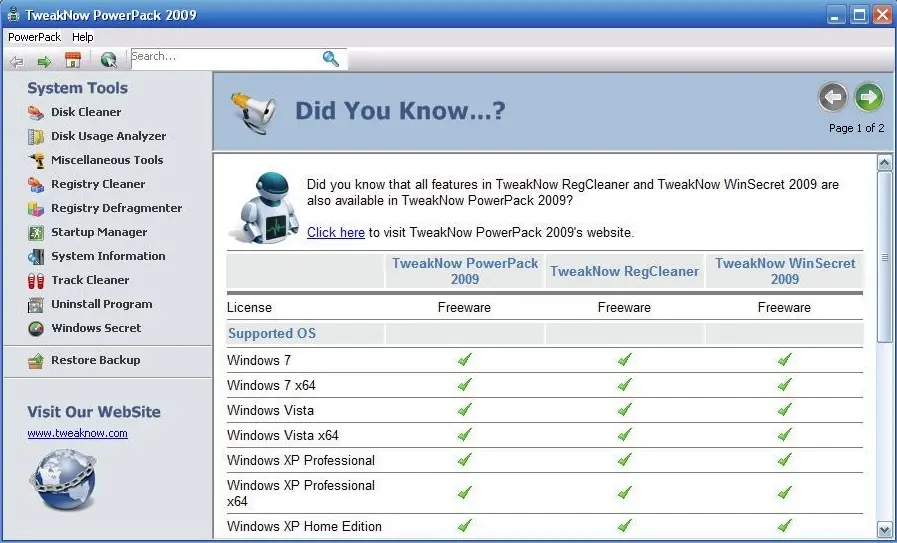Open Startup Manager
897x543 pixels.
click(99, 232)
